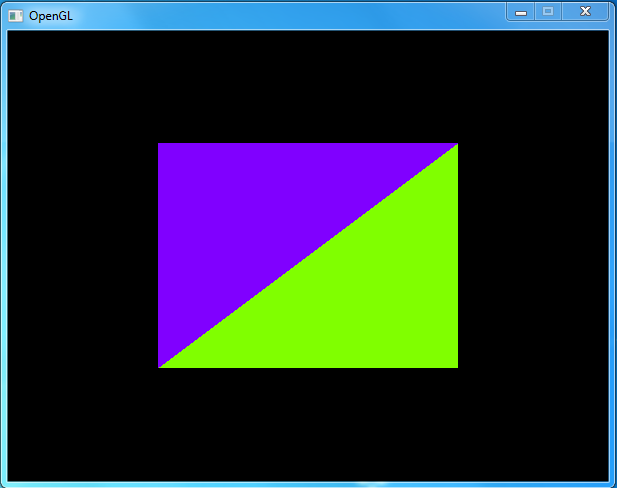Click the black area left of purple triangle
This screenshot has width=617, height=488.
pyautogui.click(x=80, y=255)
